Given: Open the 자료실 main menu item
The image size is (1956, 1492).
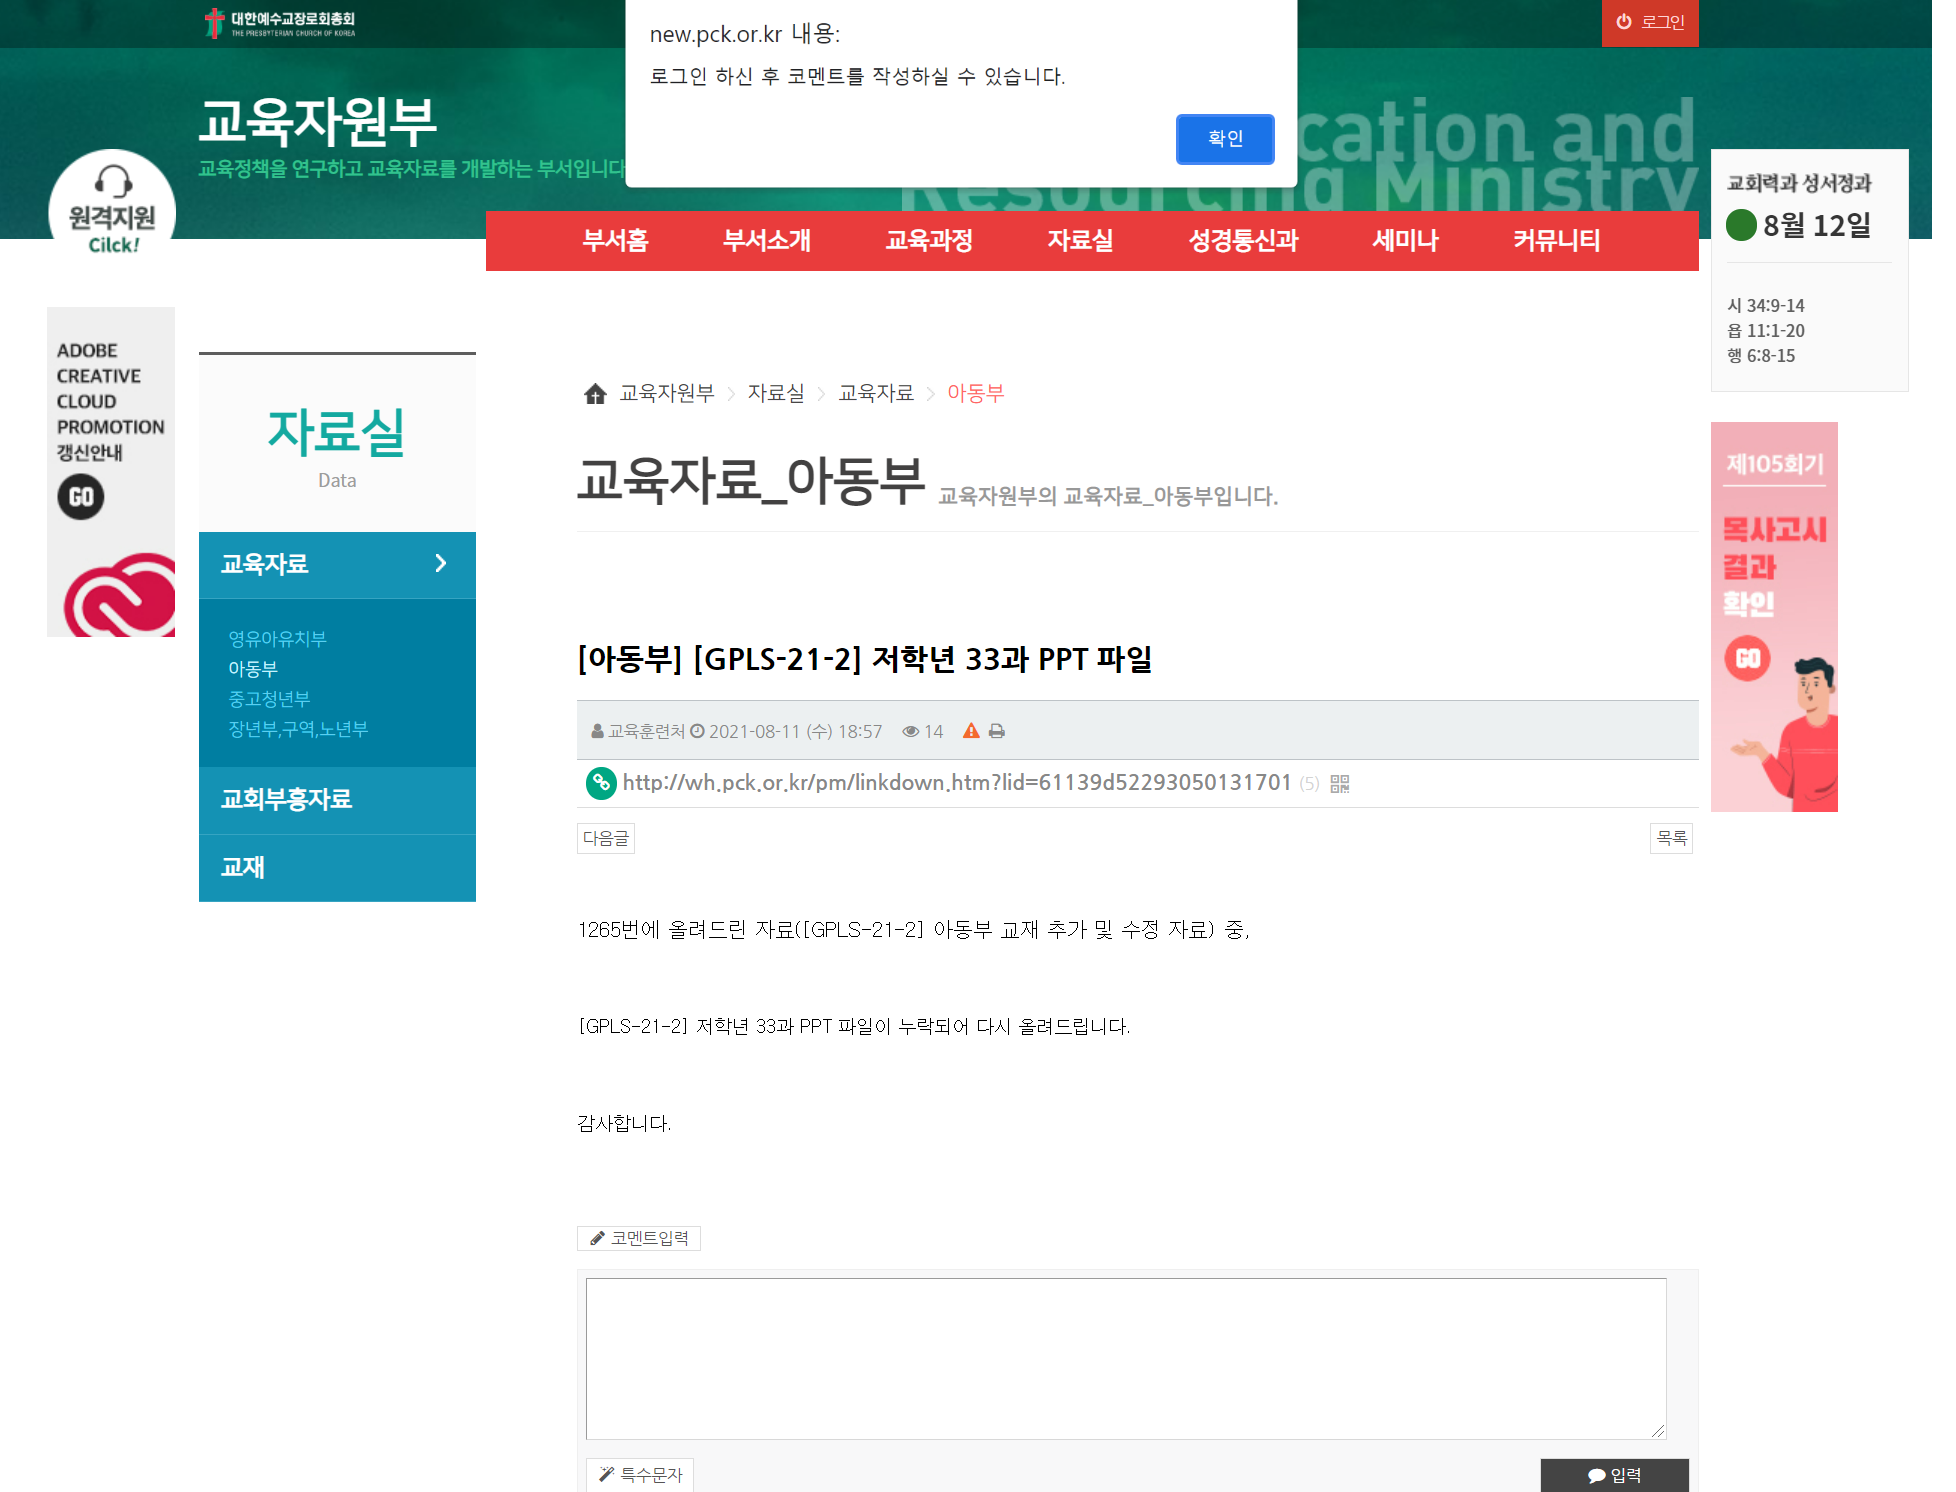Looking at the screenshot, I should click(x=1080, y=241).
